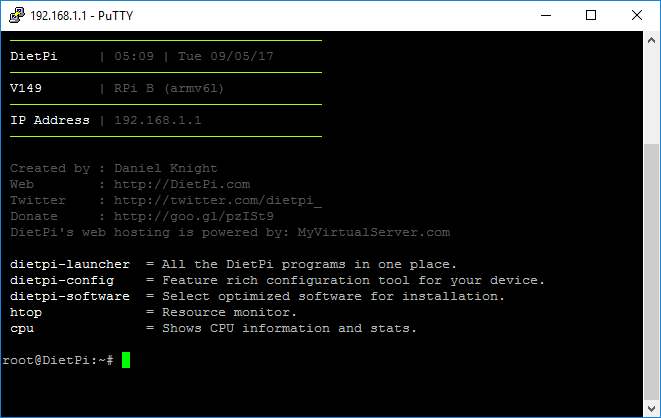Close the PuTTY session window

tap(637, 16)
